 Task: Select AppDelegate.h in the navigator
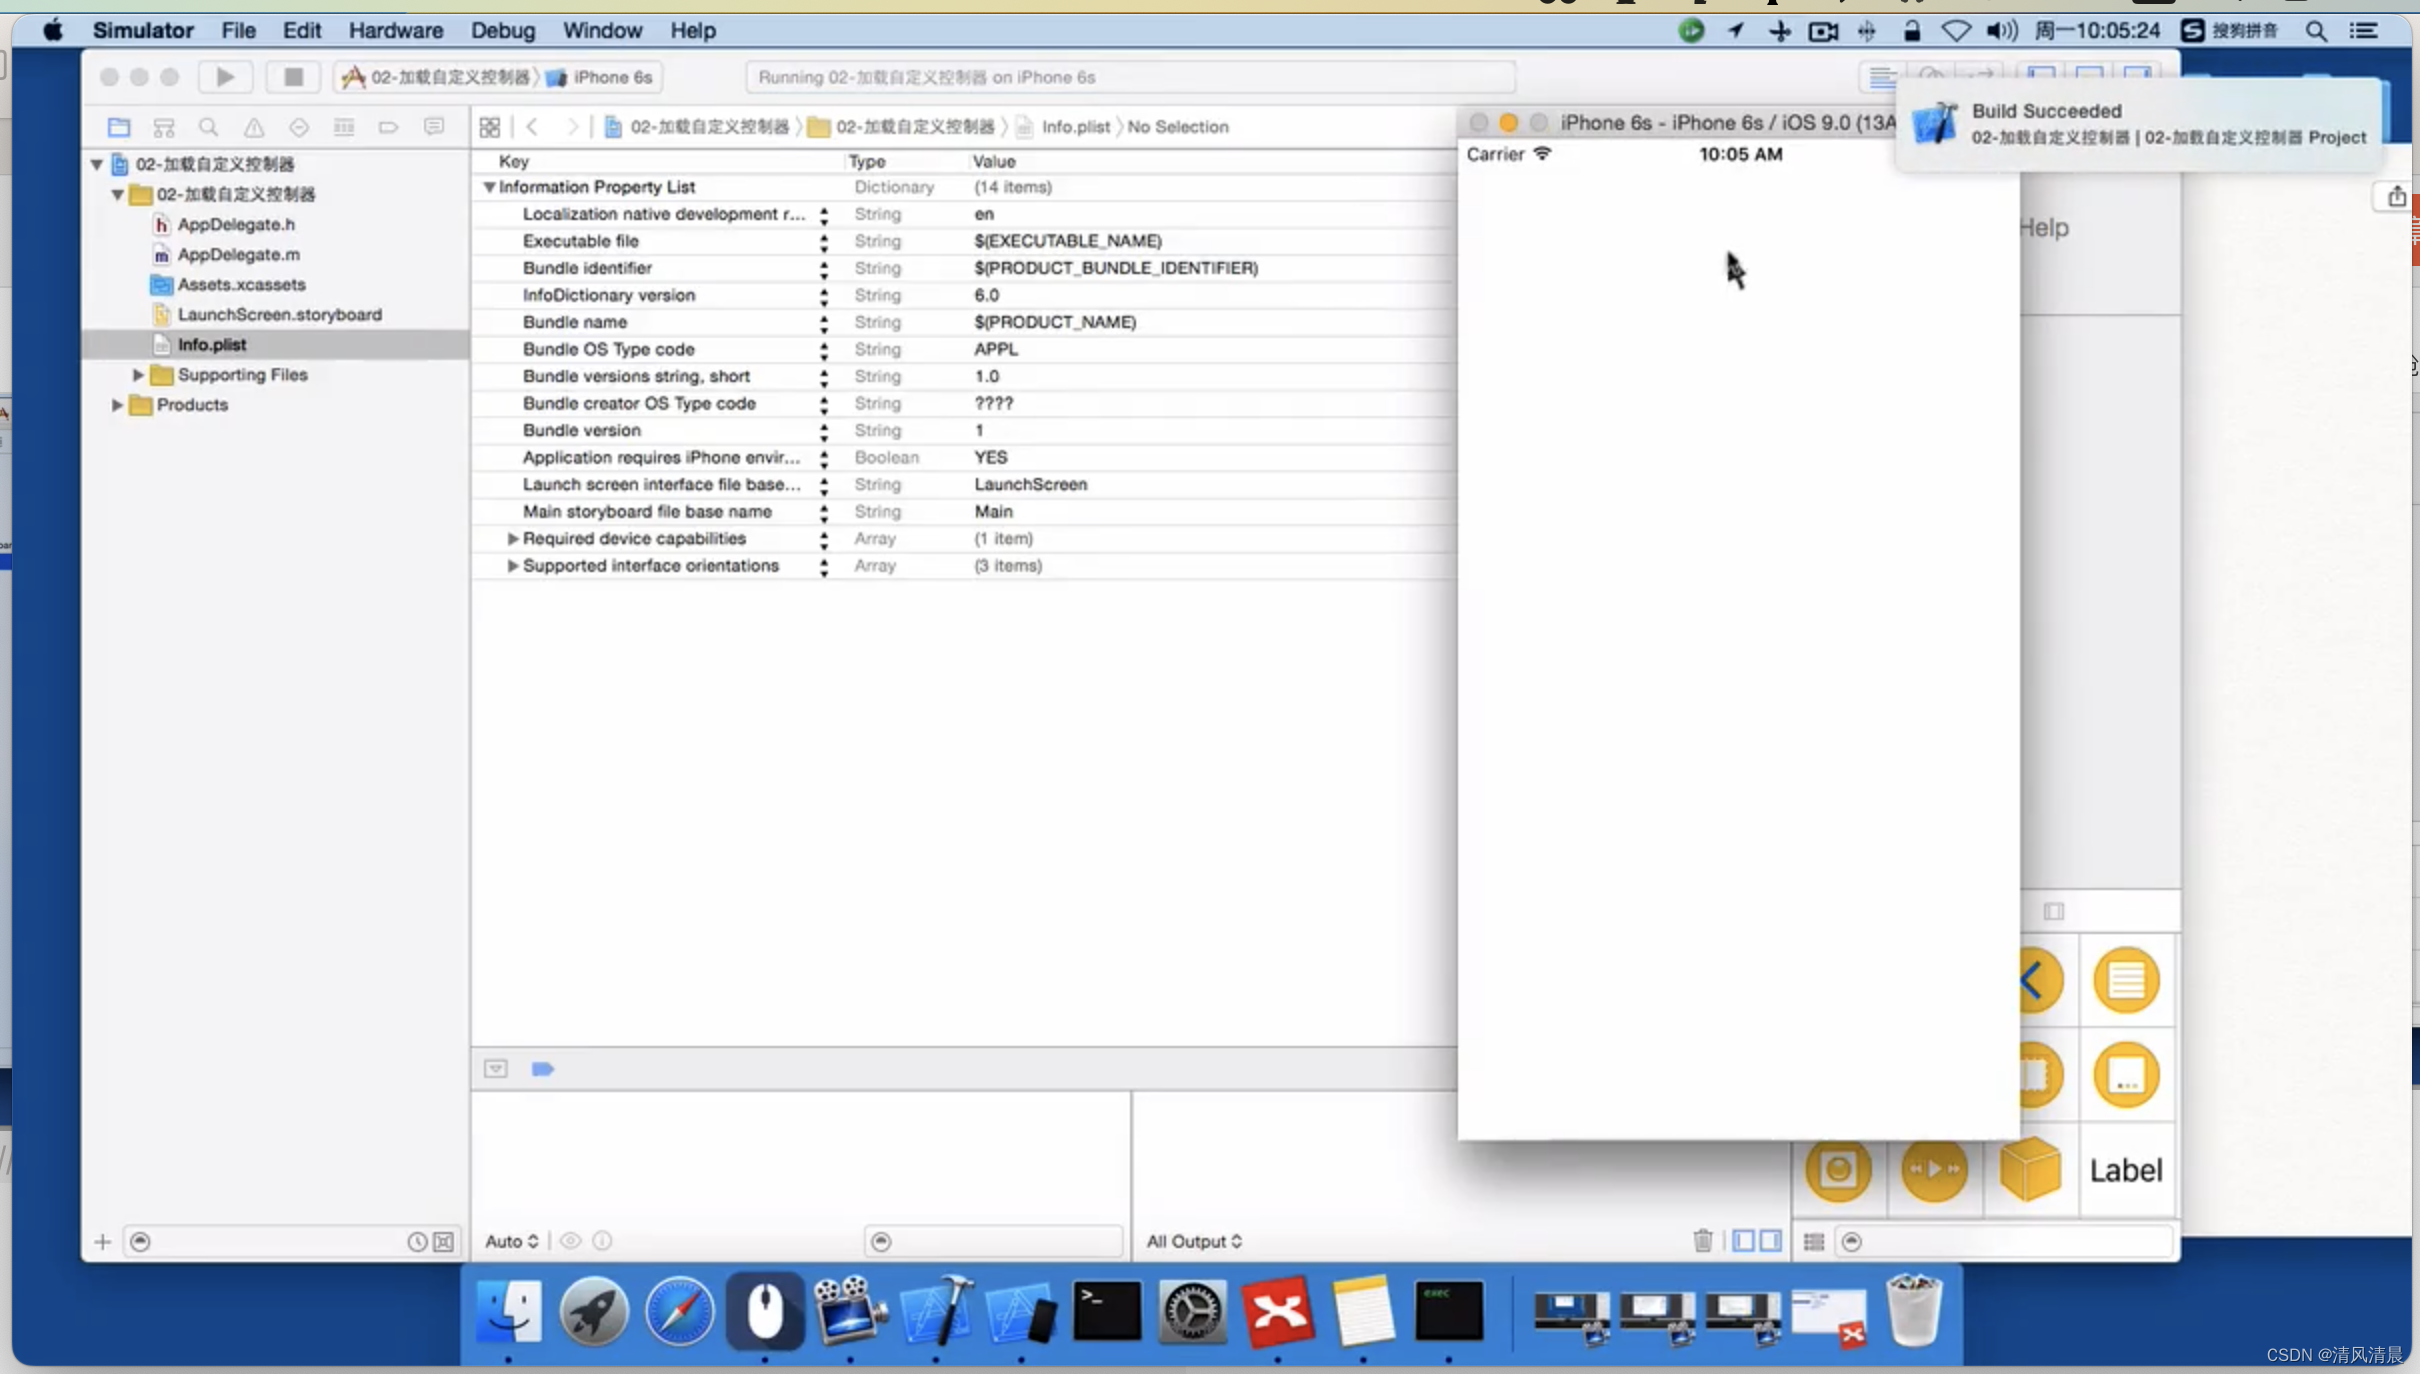(236, 224)
